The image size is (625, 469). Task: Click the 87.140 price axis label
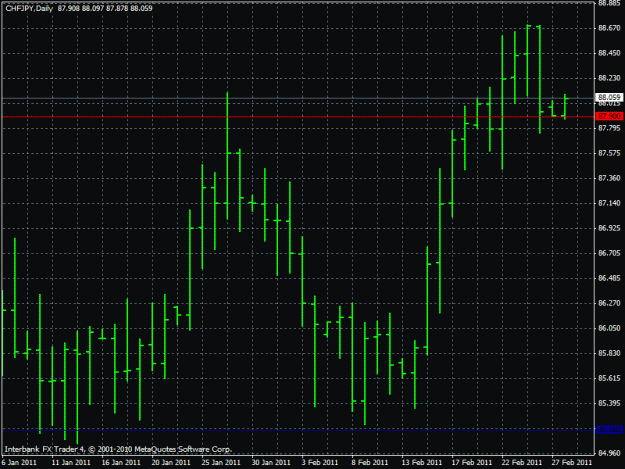609,203
